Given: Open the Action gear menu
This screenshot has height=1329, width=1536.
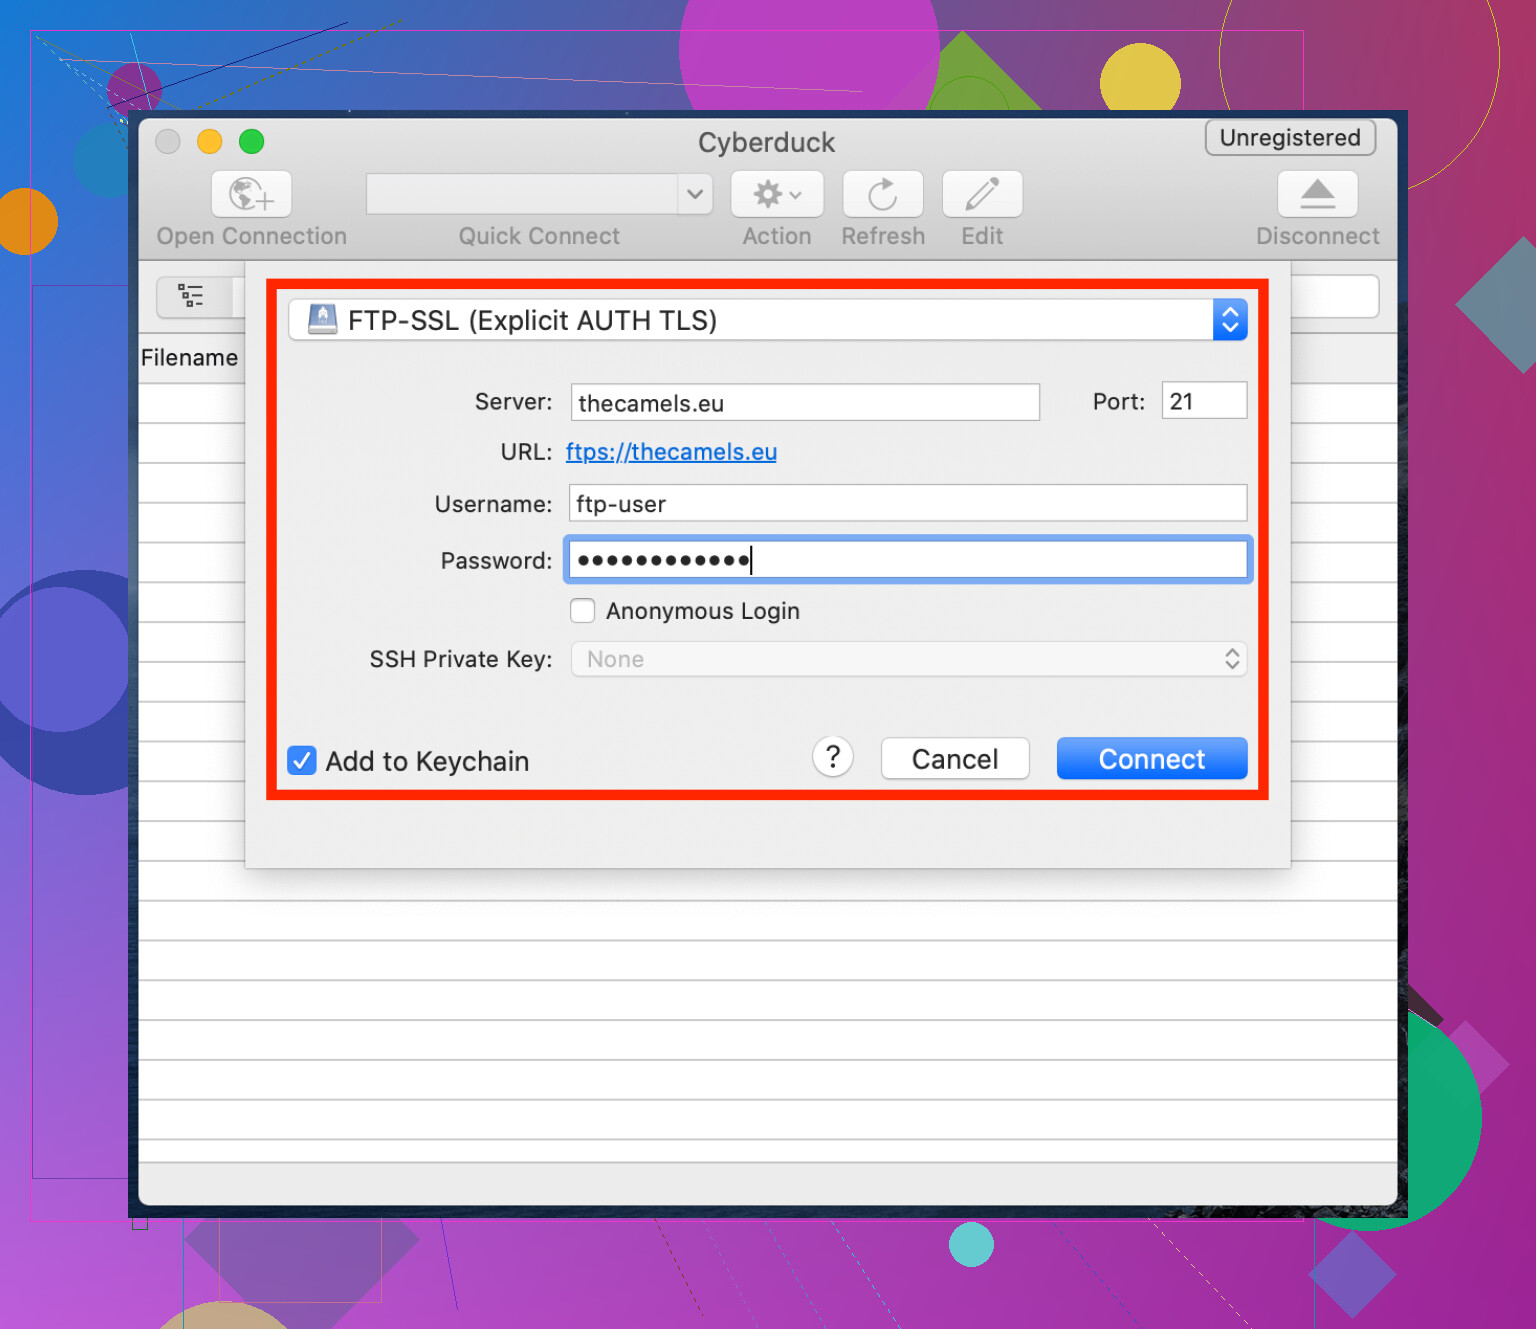Looking at the screenshot, I should tap(777, 194).
